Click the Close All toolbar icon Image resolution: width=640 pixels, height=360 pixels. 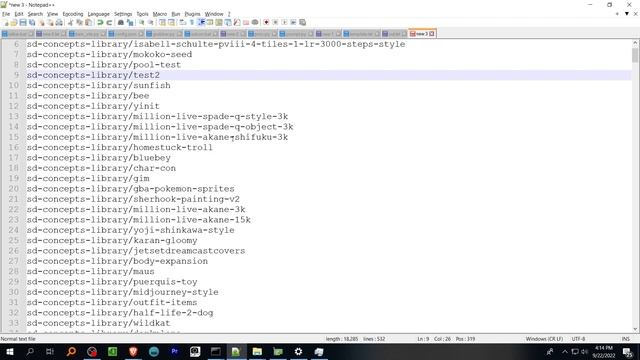coord(50,22)
